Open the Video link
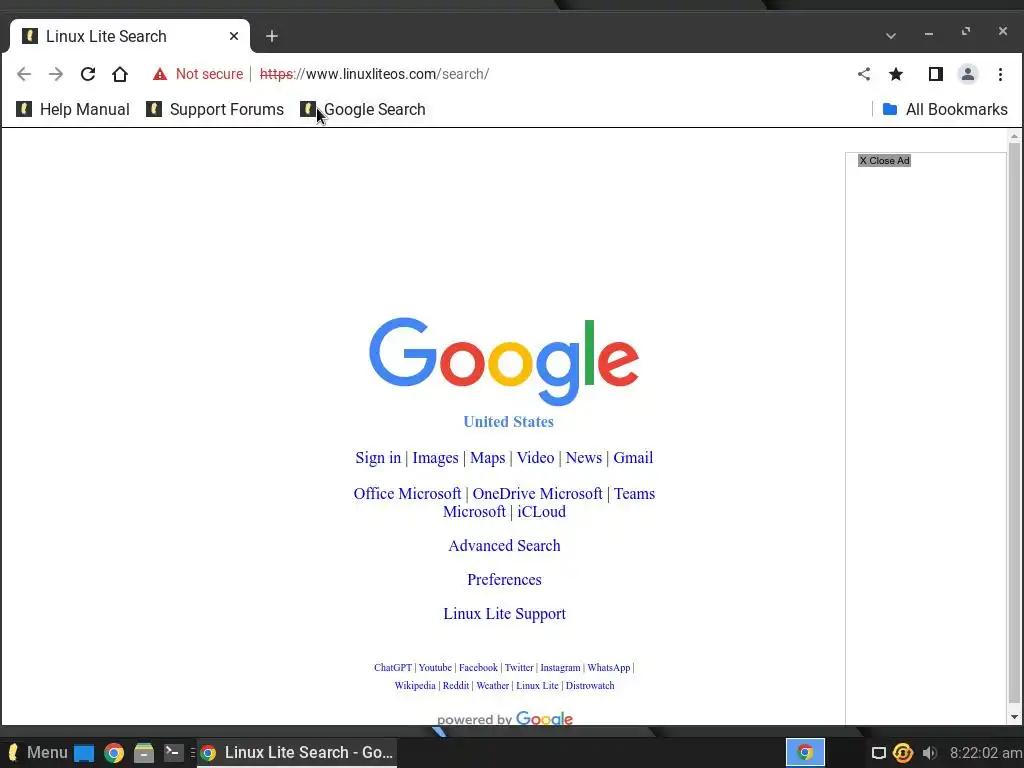The height and width of the screenshot is (768, 1024). 536,458
